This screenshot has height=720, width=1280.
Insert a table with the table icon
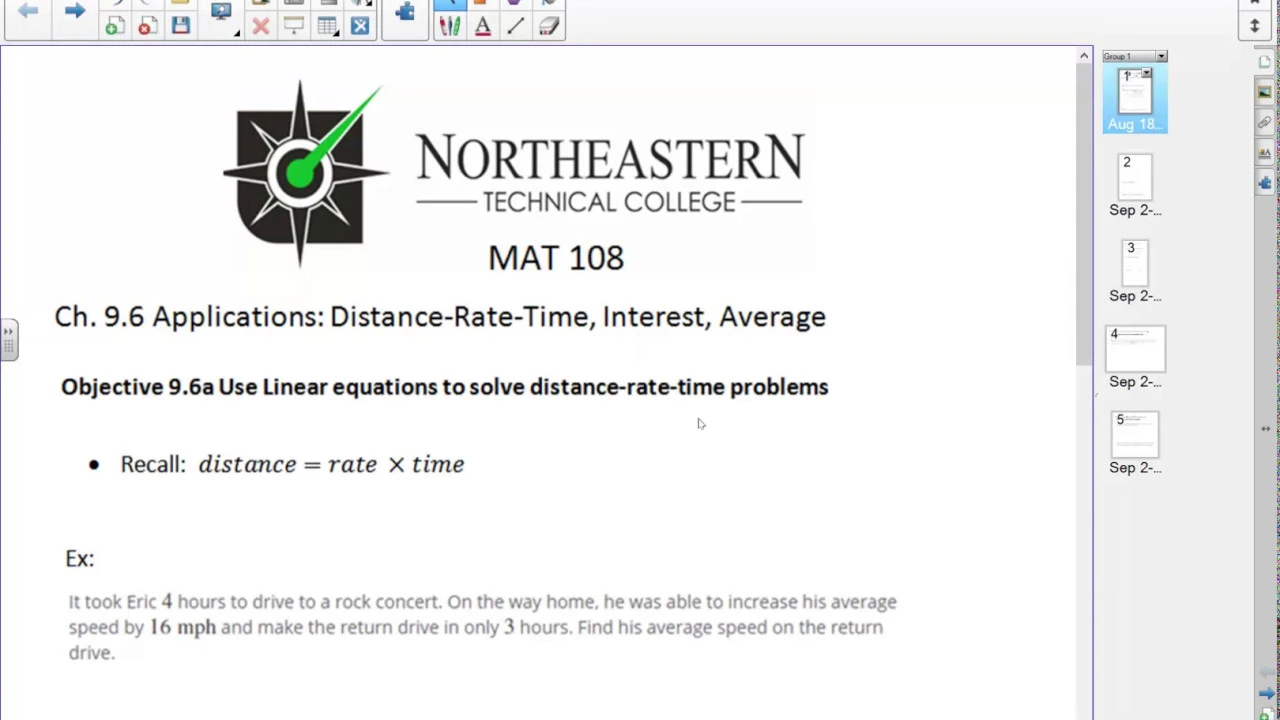pyautogui.click(x=327, y=26)
